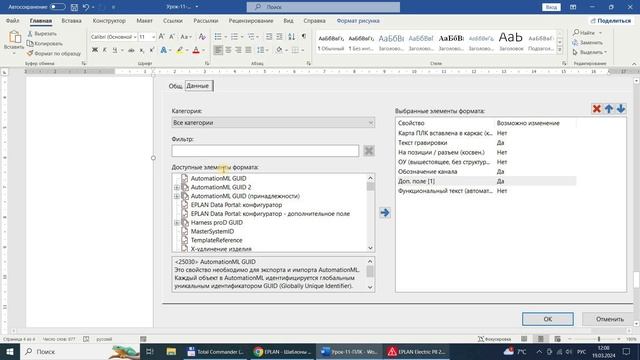Toggle bold formatting
Image resolution: width=640 pixels, height=360 pixels.
coord(95,50)
